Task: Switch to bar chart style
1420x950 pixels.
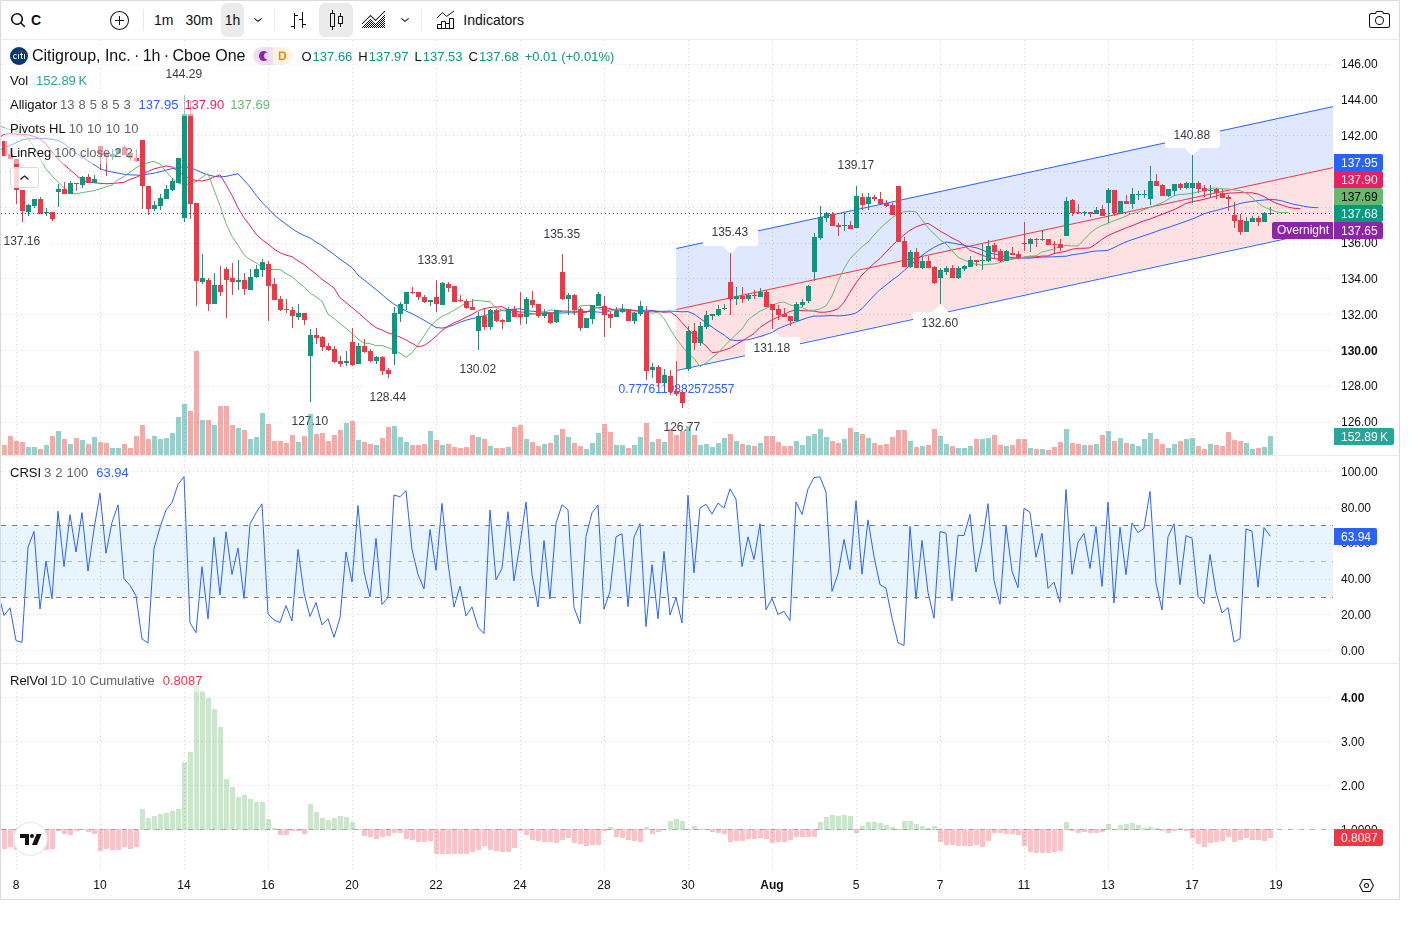Action: pos(298,20)
